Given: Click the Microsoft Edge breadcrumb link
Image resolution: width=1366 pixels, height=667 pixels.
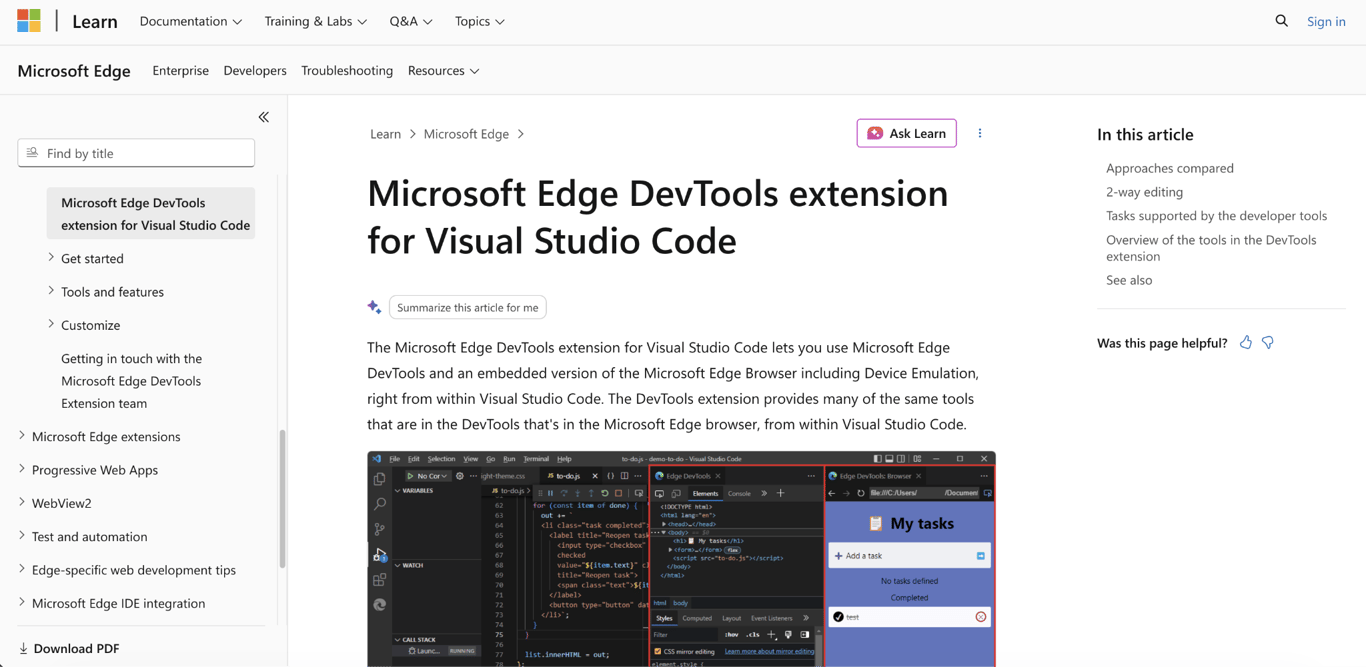Looking at the screenshot, I should click(x=466, y=134).
